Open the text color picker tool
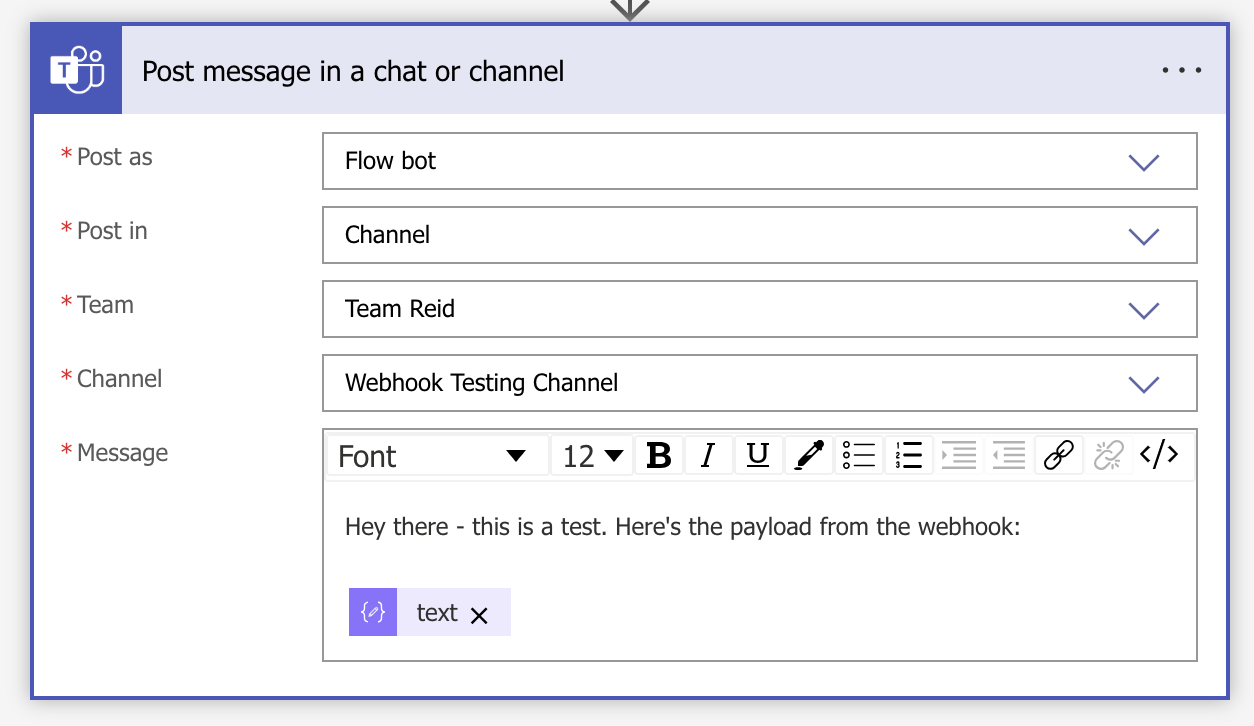Screen dimensions: 1254x726 click(x=808, y=456)
